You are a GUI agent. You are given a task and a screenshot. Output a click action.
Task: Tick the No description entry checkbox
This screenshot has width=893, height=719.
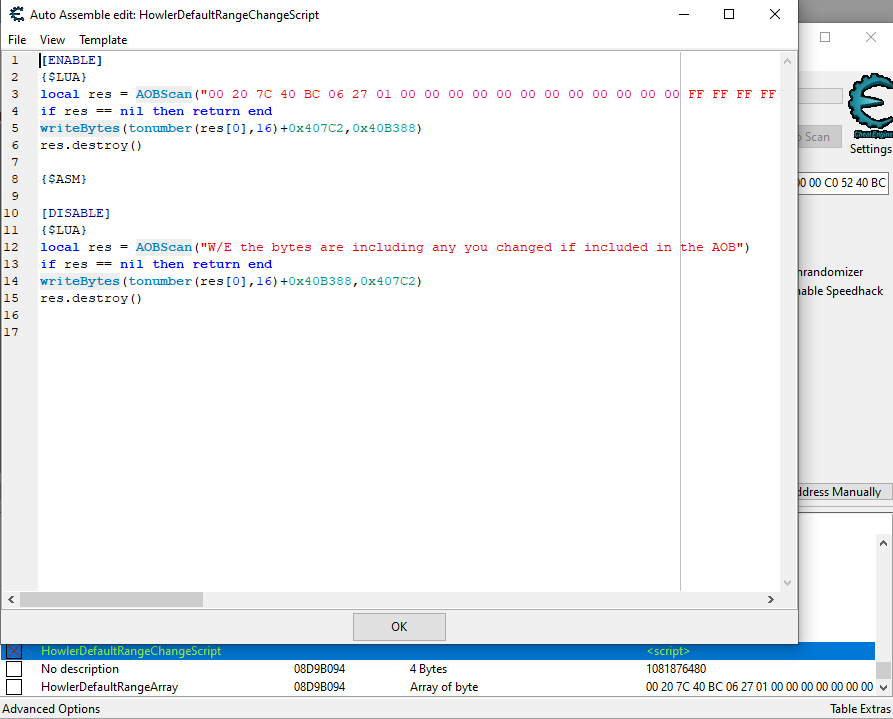click(14, 669)
